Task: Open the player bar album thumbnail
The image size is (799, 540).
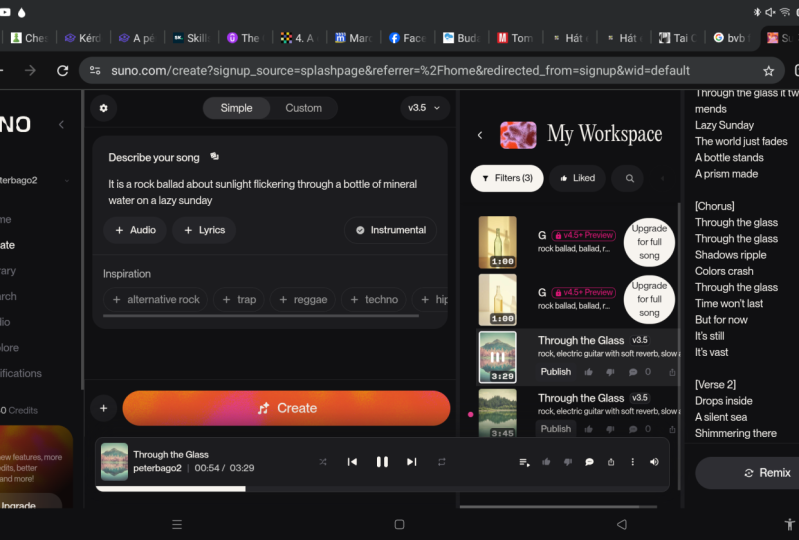Action: [x=114, y=462]
